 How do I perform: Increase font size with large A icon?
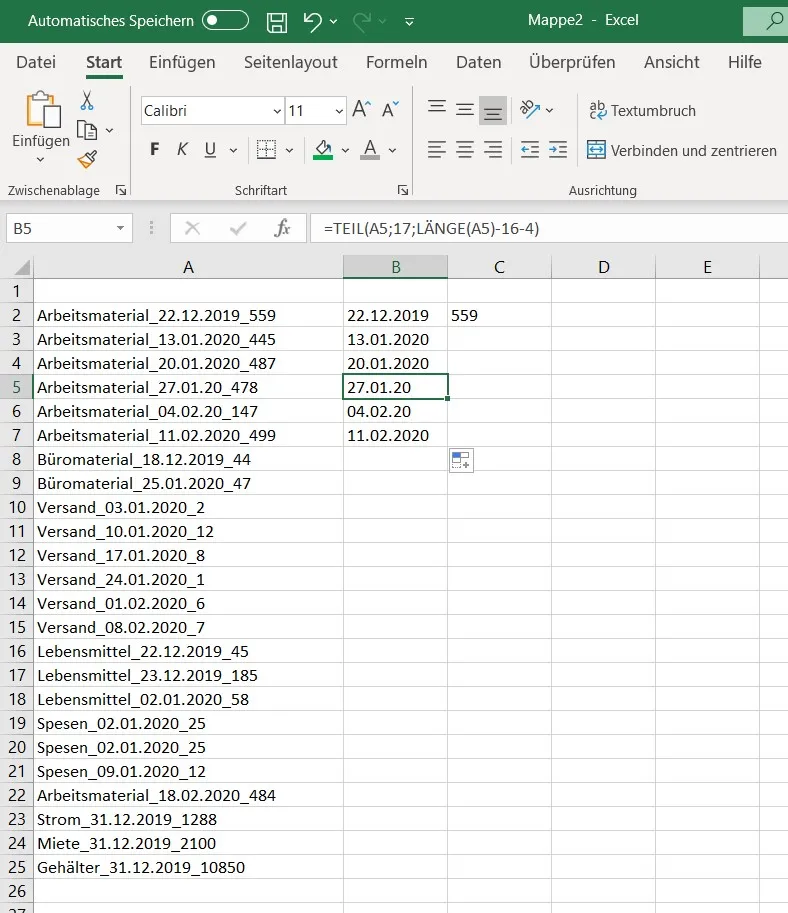pos(361,110)
